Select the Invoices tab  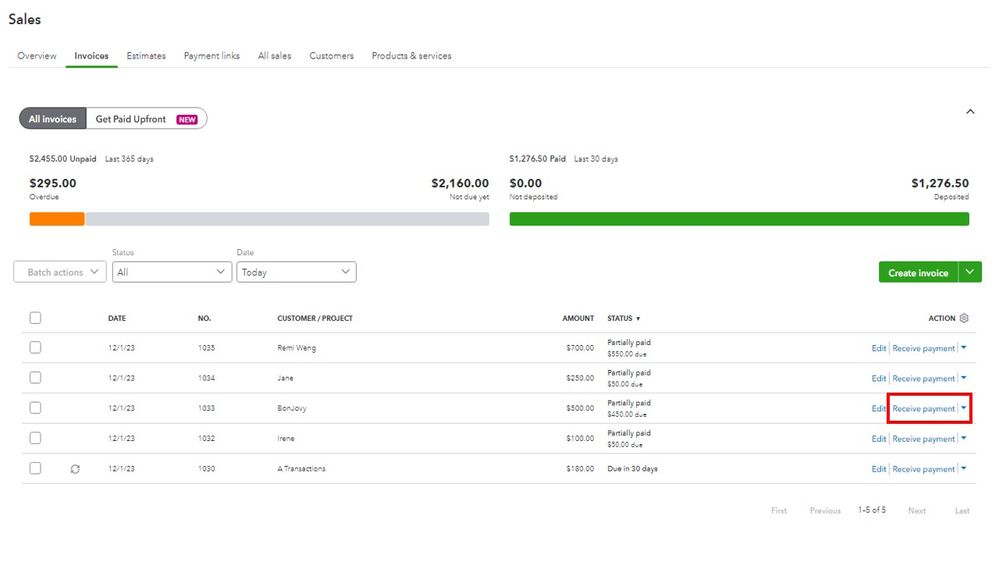[91, 55]
